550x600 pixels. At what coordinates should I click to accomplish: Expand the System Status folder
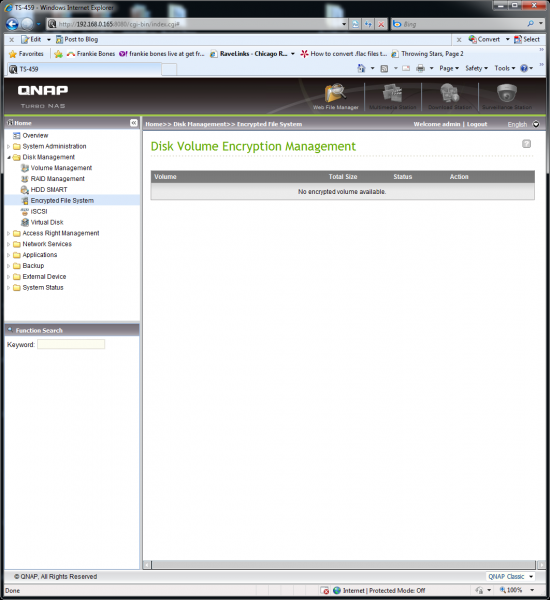(8, 287)
